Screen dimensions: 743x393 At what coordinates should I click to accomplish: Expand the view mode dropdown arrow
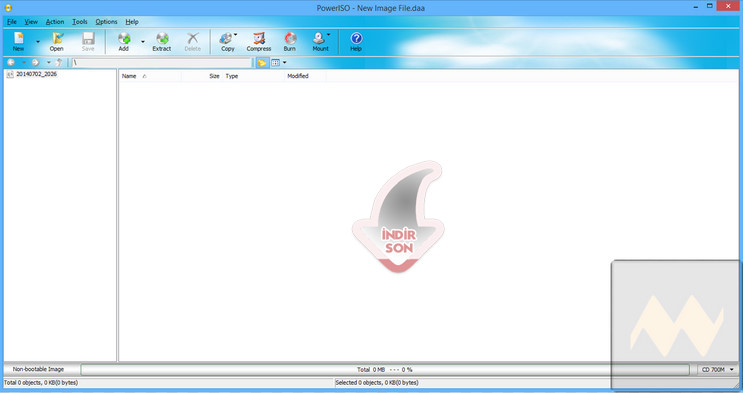[x=284, y=62]
